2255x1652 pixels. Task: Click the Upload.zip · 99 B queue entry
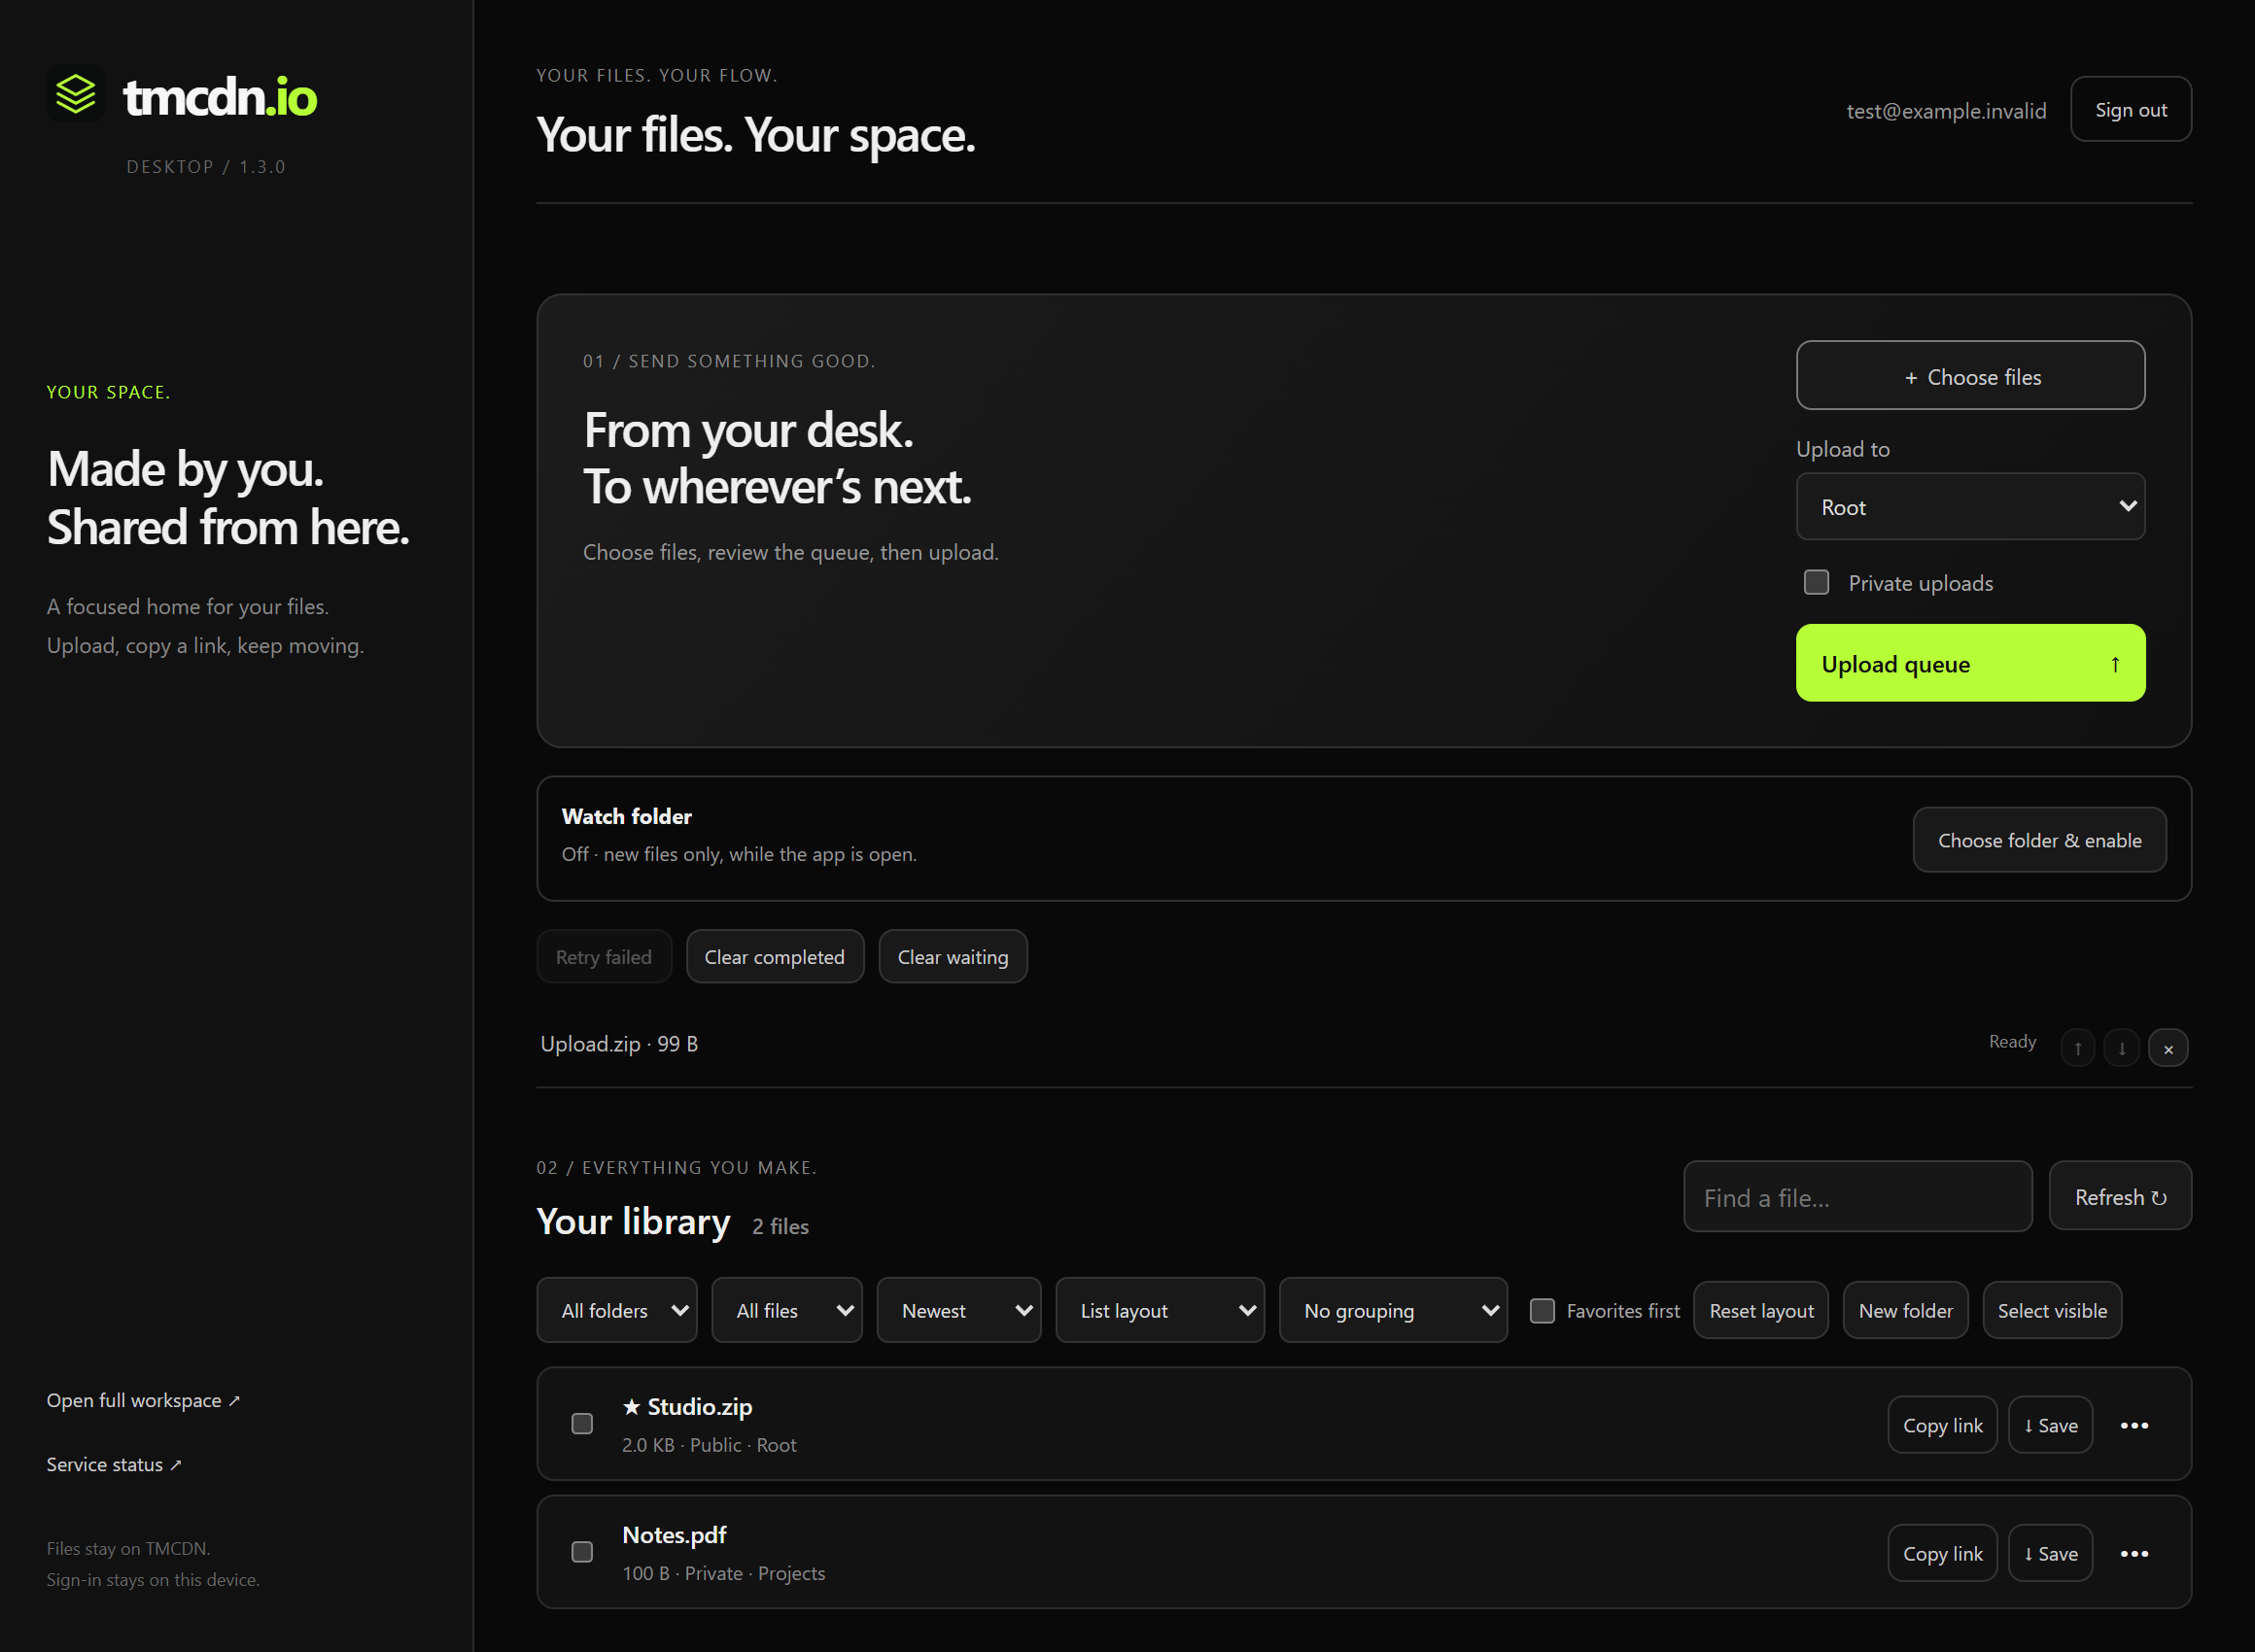tap(619, 1044)
